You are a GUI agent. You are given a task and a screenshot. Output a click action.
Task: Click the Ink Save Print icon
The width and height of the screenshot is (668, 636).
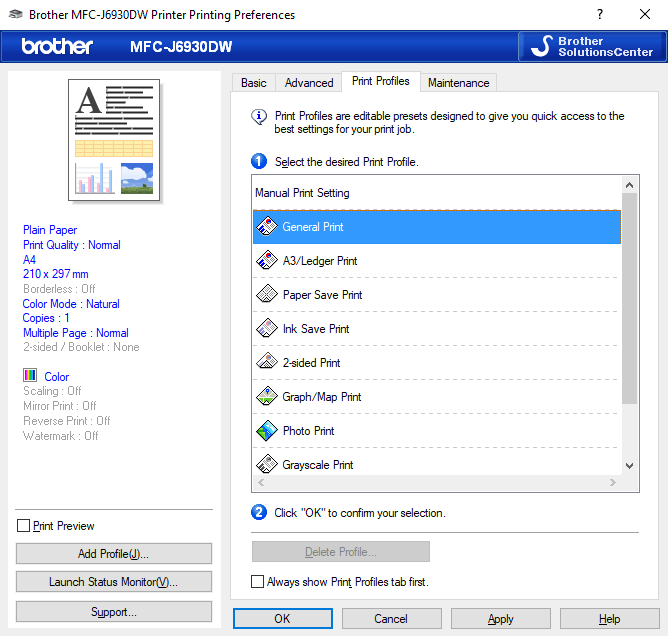[267, 328]
